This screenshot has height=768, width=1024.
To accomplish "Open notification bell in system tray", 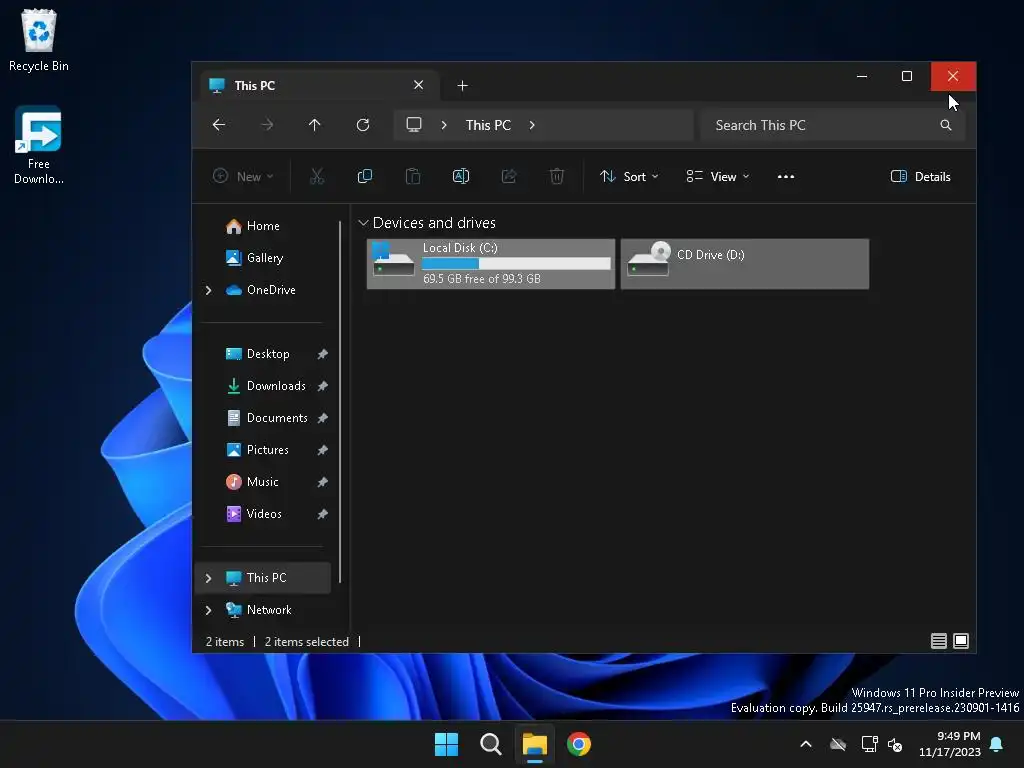I will click(997, 744).
